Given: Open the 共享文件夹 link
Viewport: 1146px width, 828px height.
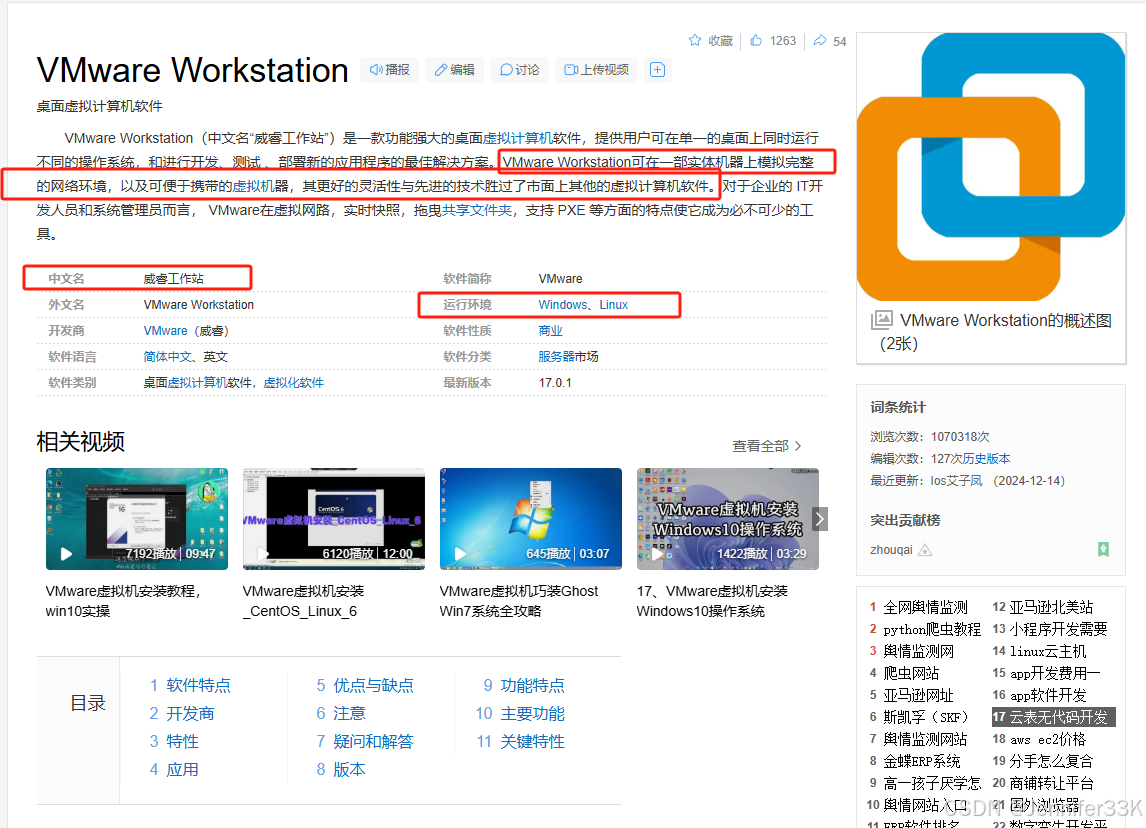Looking at the screenshot, I should pyautogui.click(x=477, y=210).
